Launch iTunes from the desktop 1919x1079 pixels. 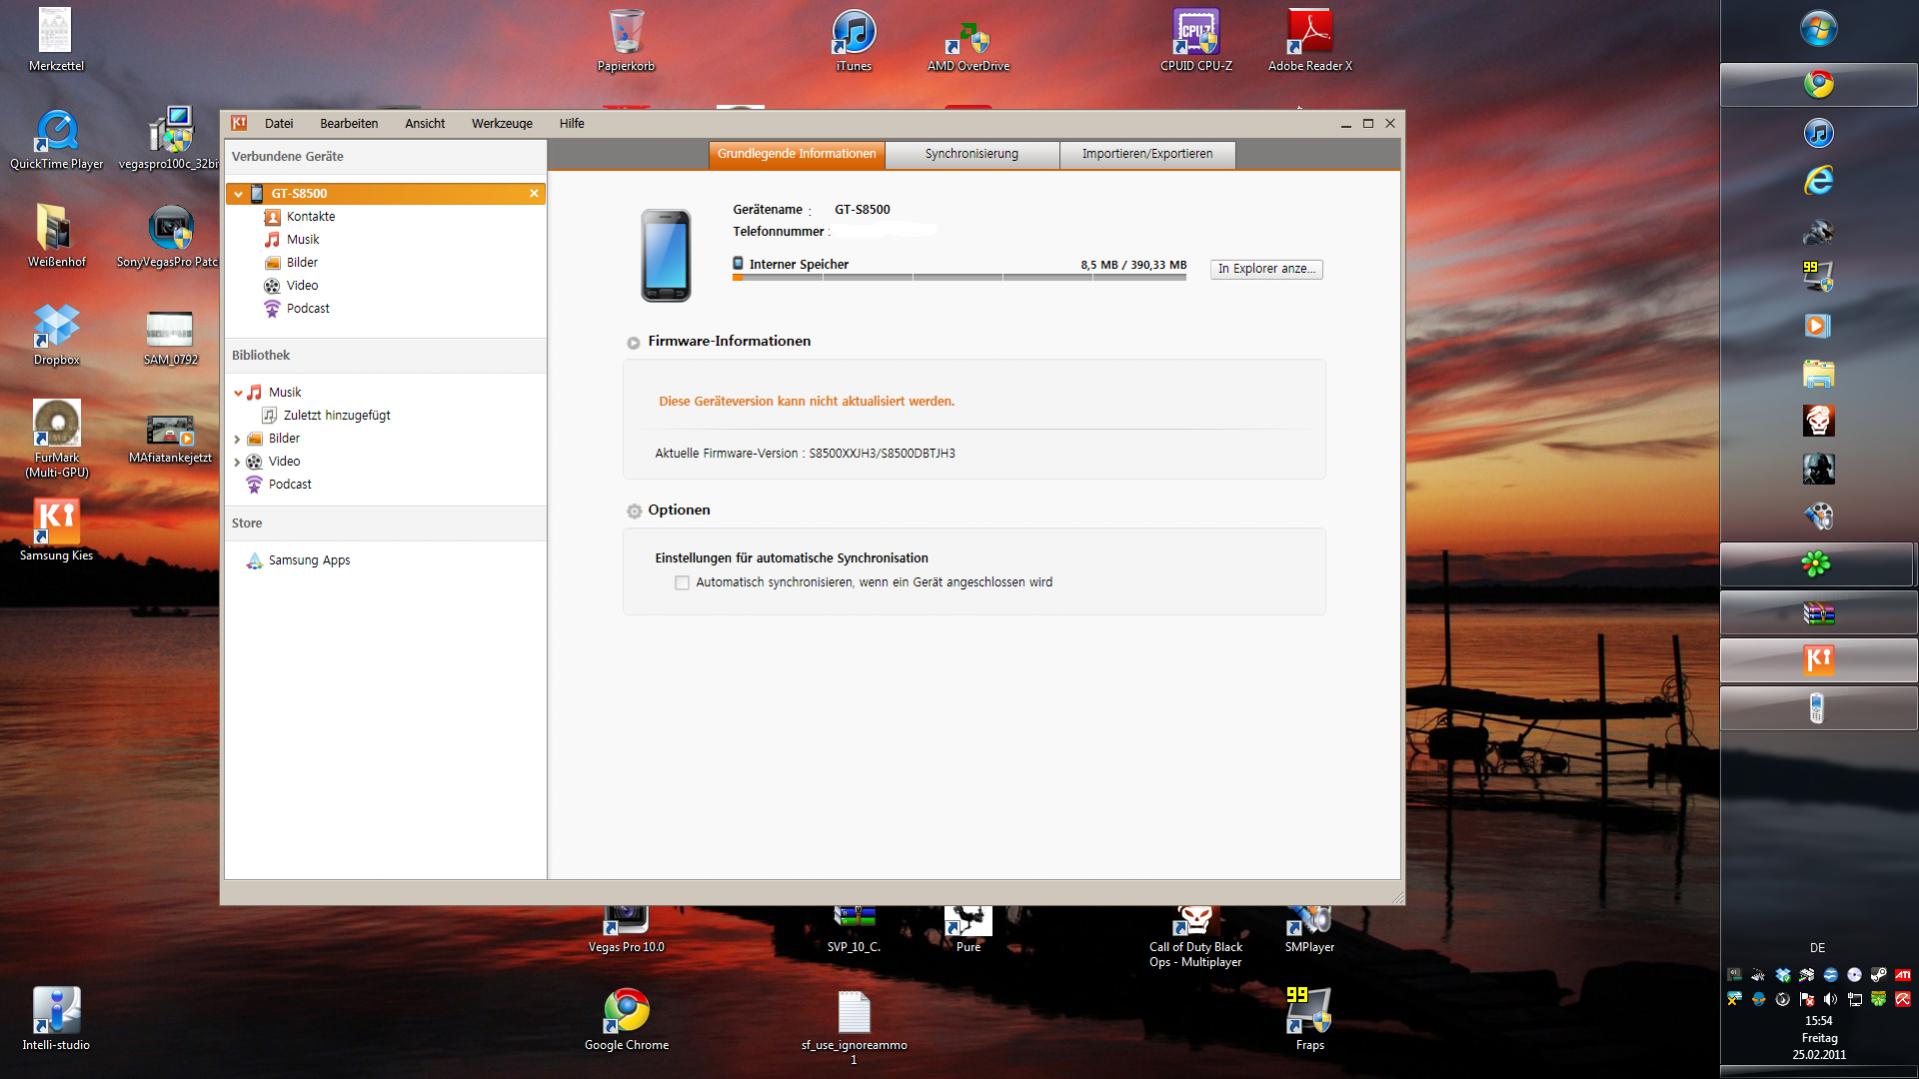click(x=853, y=41)
